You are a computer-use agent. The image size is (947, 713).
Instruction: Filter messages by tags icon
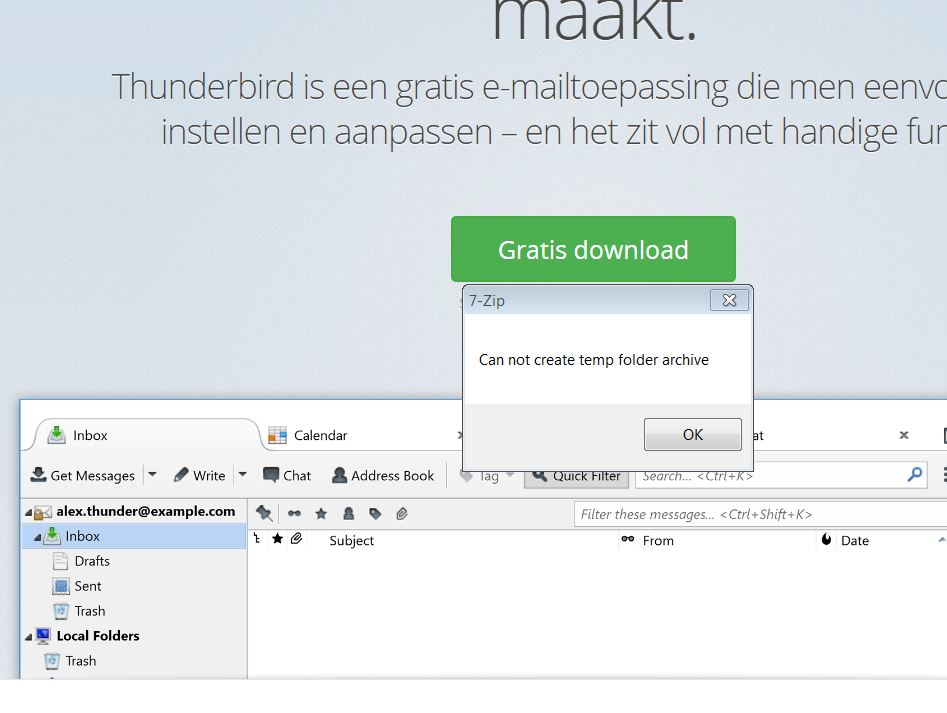tap(374, 513)
